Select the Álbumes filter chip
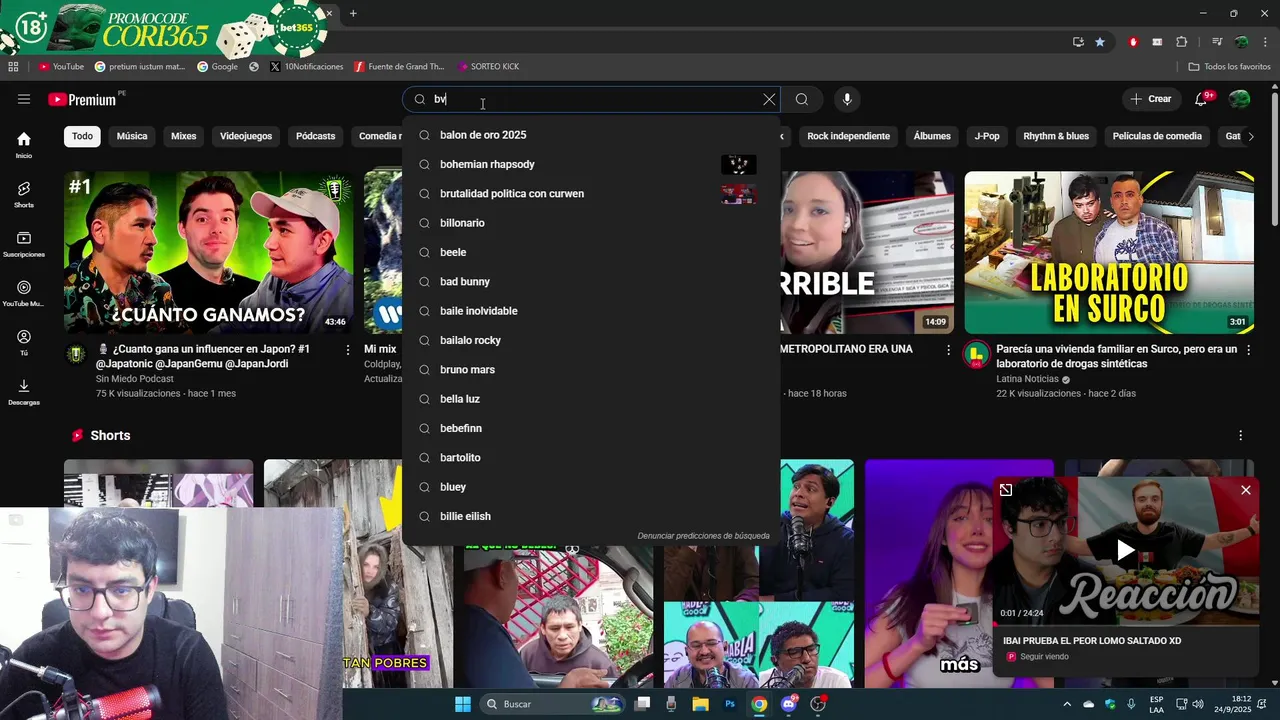Screen dimensions: 1280x720 (932, 136)
